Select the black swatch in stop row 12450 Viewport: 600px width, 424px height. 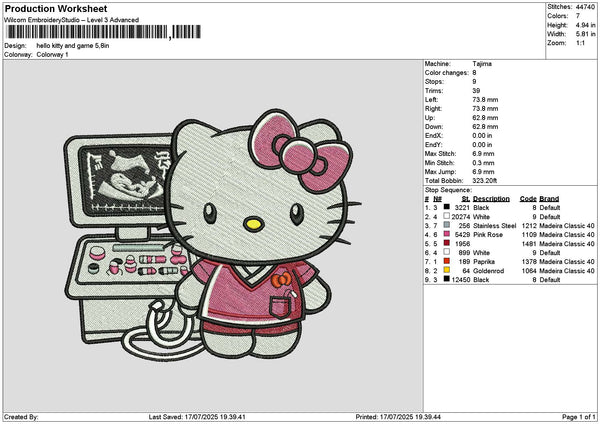click(x=447, y=279)
